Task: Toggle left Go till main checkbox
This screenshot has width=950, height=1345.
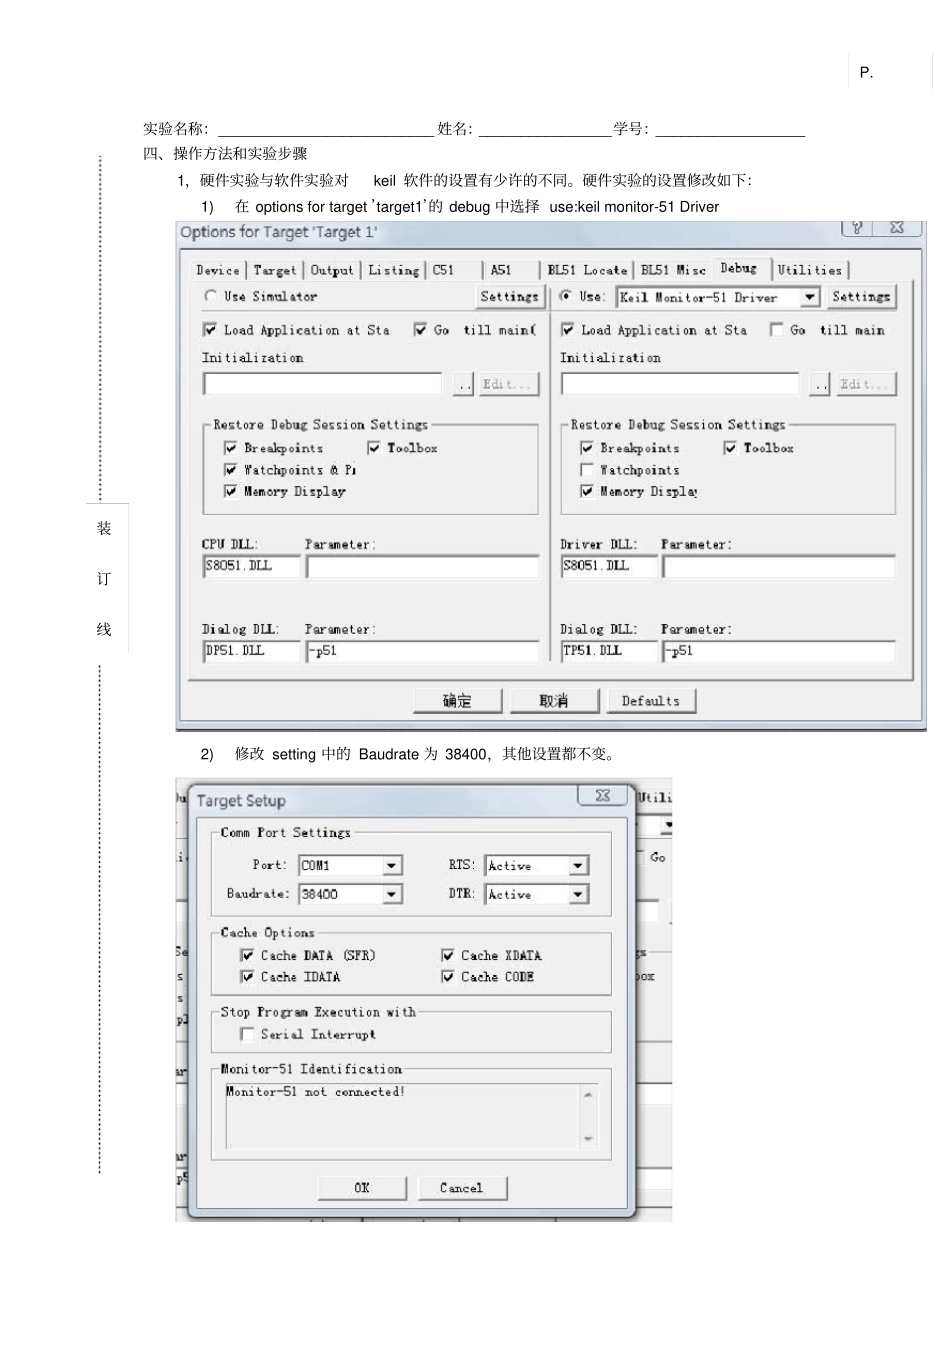Action: 420,329
